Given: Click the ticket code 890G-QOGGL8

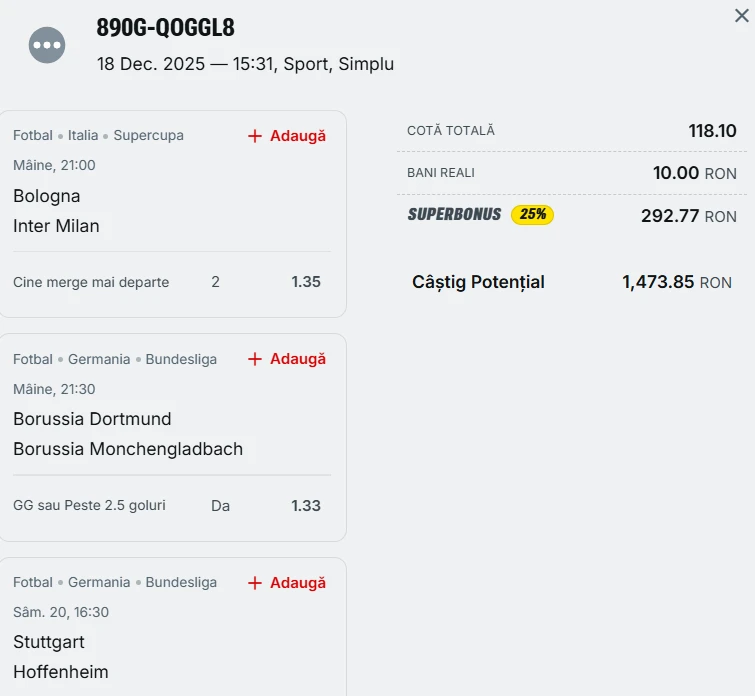Looking at the screenshot, I should [x=166, y=28].
